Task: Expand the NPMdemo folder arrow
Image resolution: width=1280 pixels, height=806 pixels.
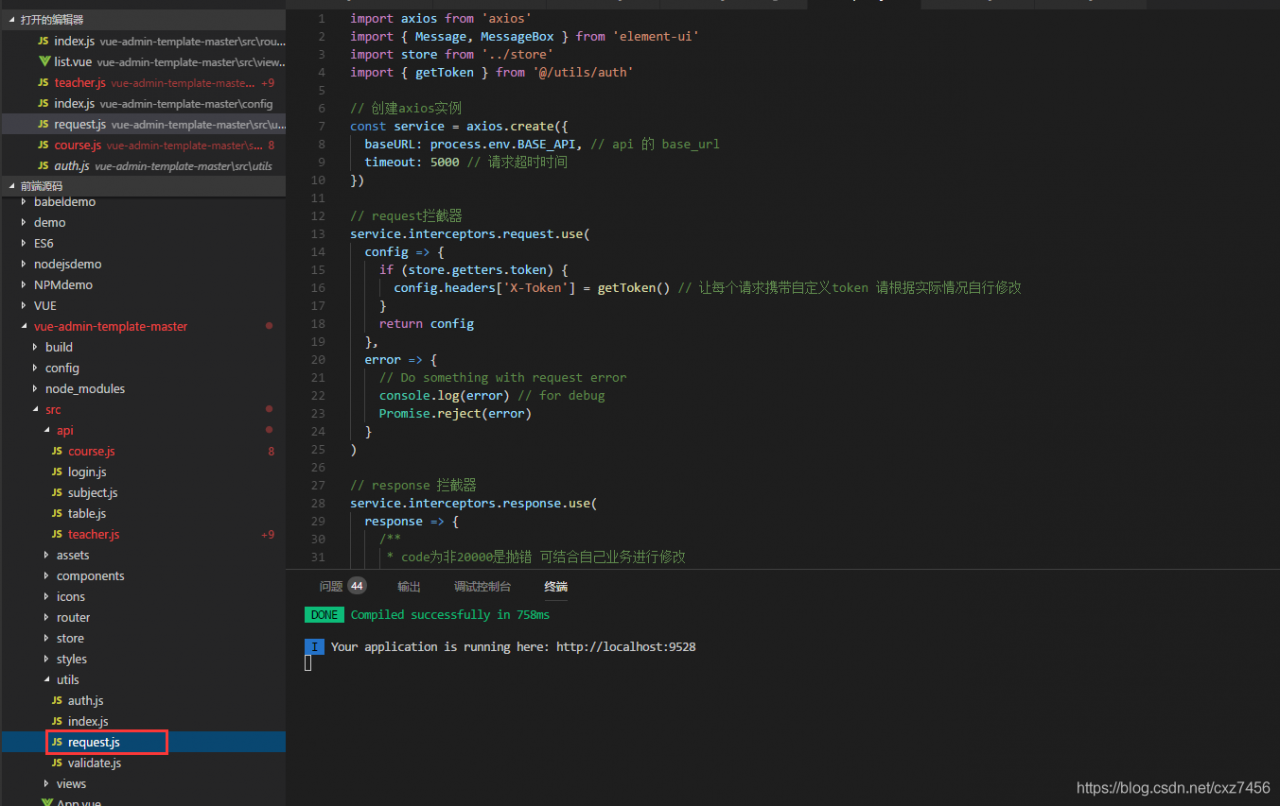Action: (24, 285)
